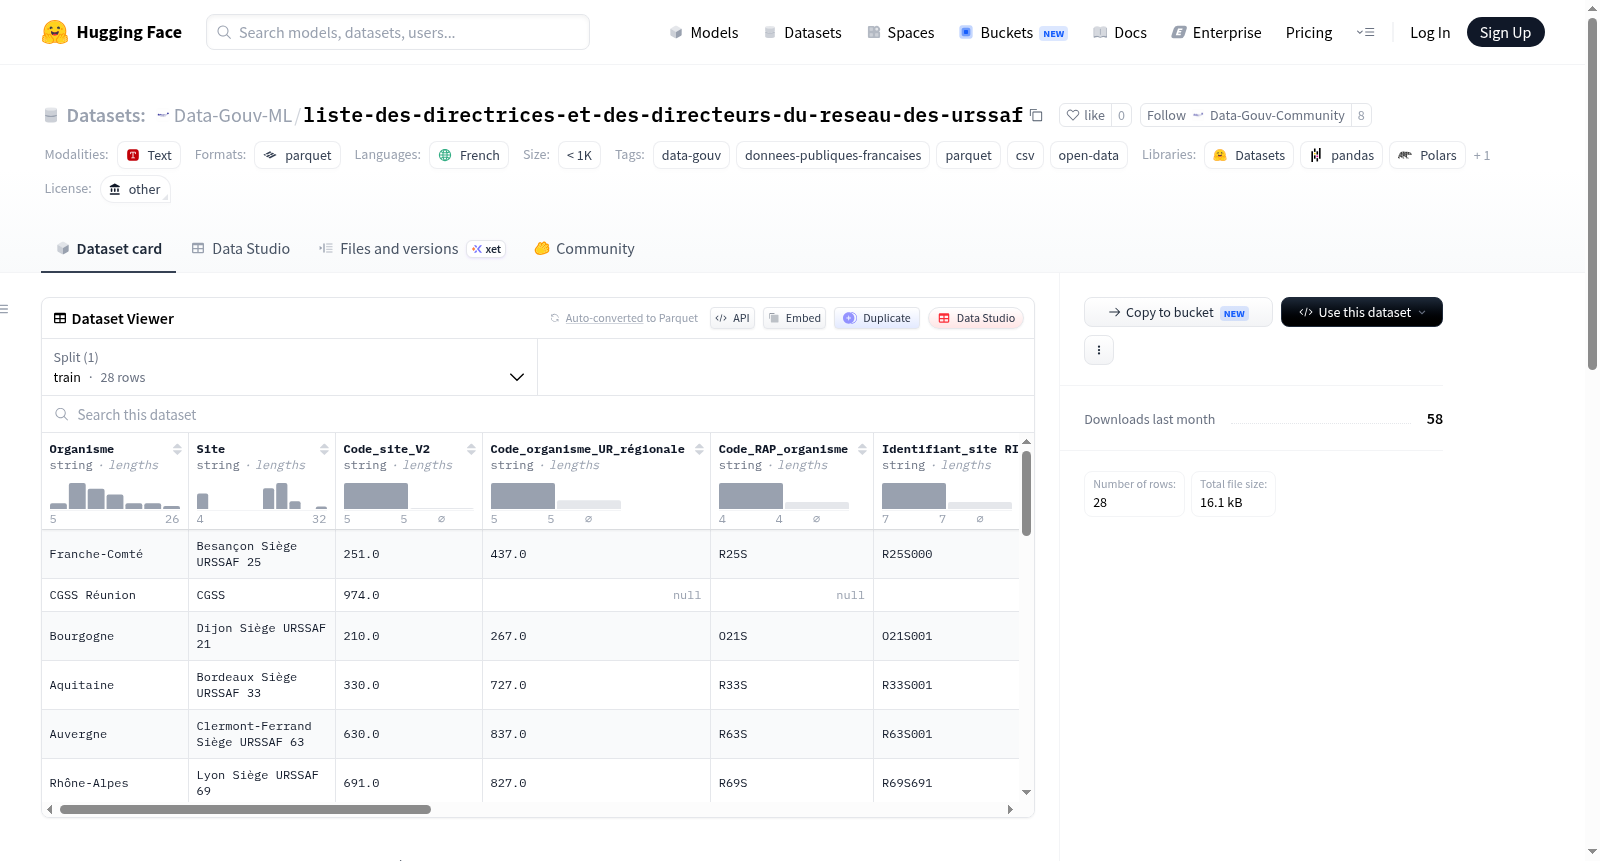Click the Clermont-Ferrand Siège URSSAF 63 cell
1600x861 pixels.
[262, 734]
